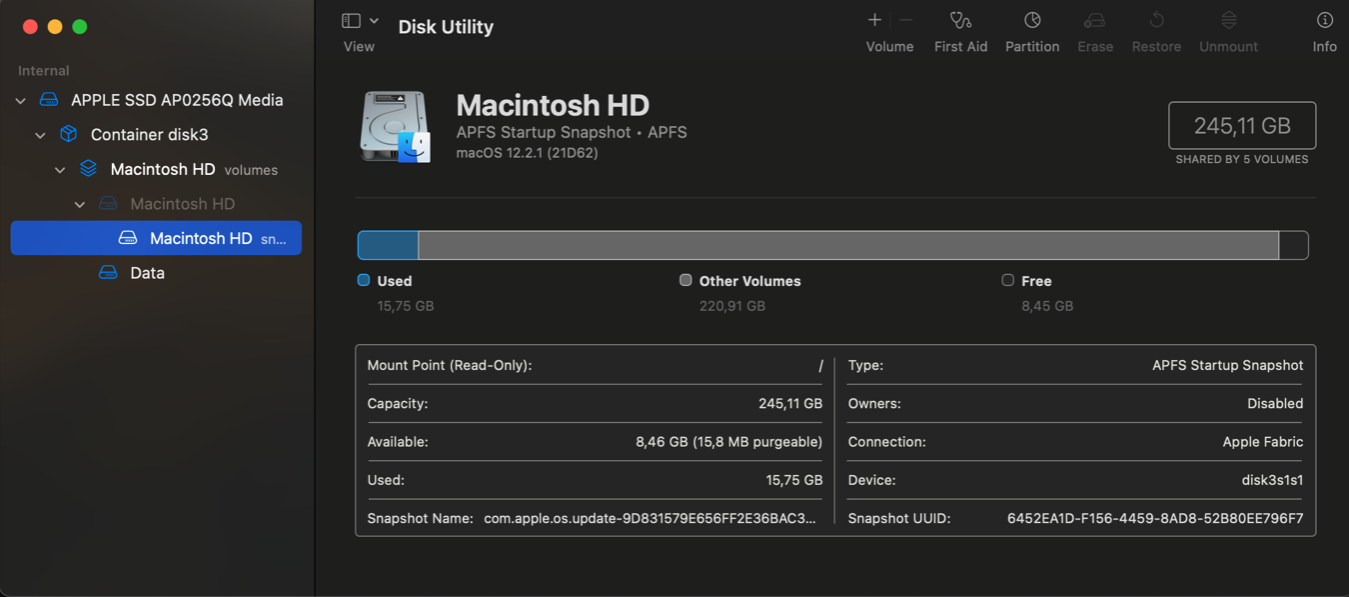Select the Data volume label in sidebar
The image size is (1349, 597).
click(148, 273)
